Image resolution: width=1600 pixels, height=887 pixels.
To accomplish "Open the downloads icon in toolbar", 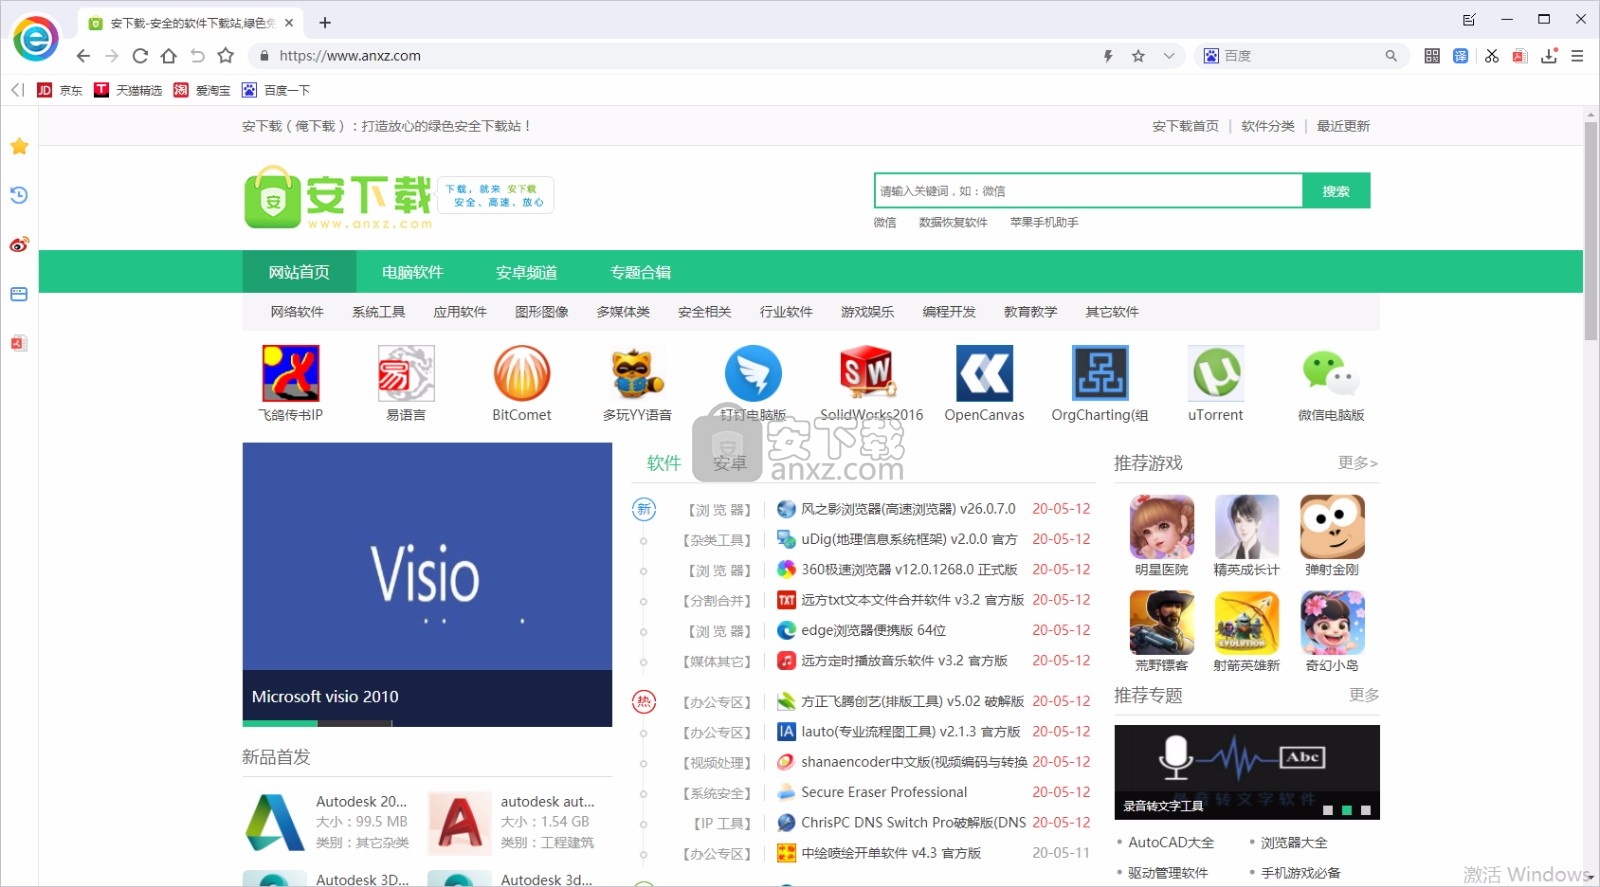I will point(1549,56).
